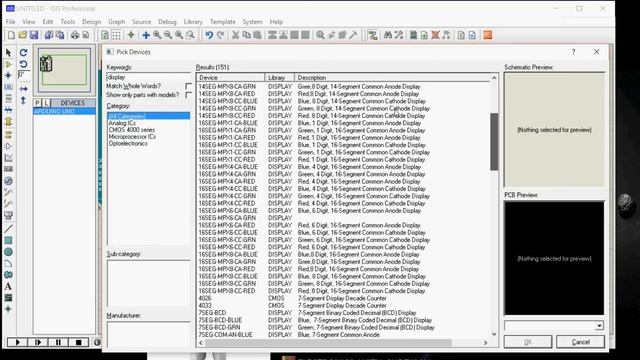This screenshot has height=360, width=640.
Task: Toggle the Wire Autorouter icon
Action: pos(372,35)
